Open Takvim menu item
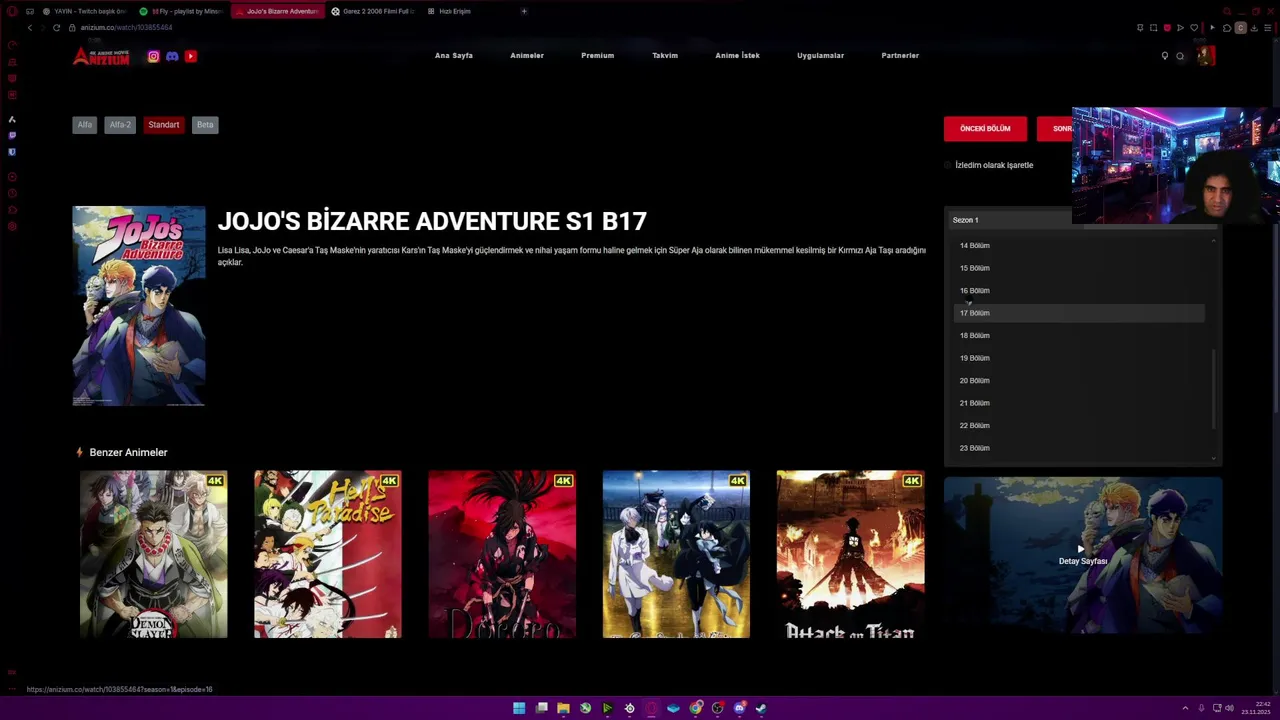 click(x=665, y=56)
